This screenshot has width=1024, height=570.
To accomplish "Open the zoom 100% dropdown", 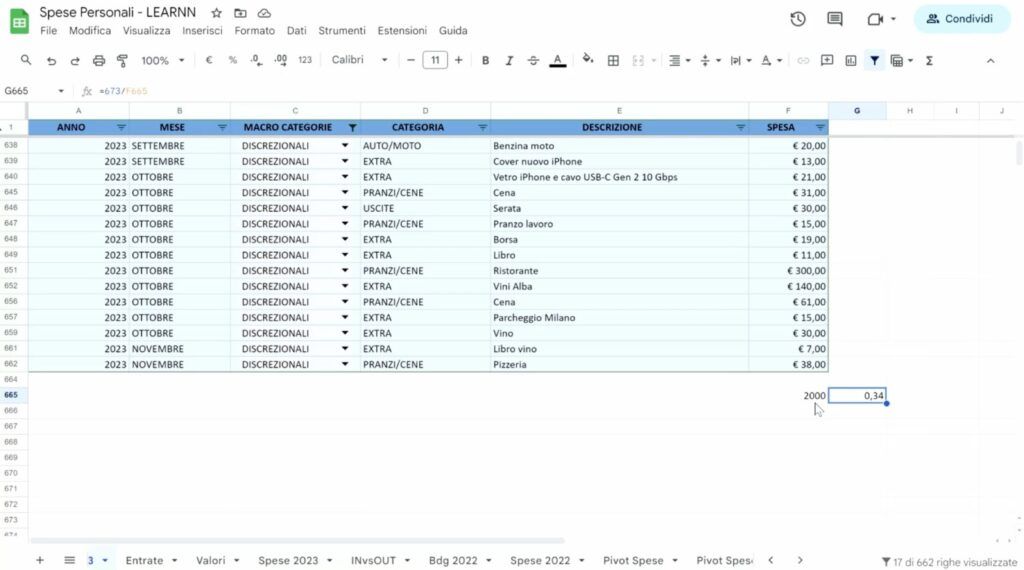I will pos(163,60).
